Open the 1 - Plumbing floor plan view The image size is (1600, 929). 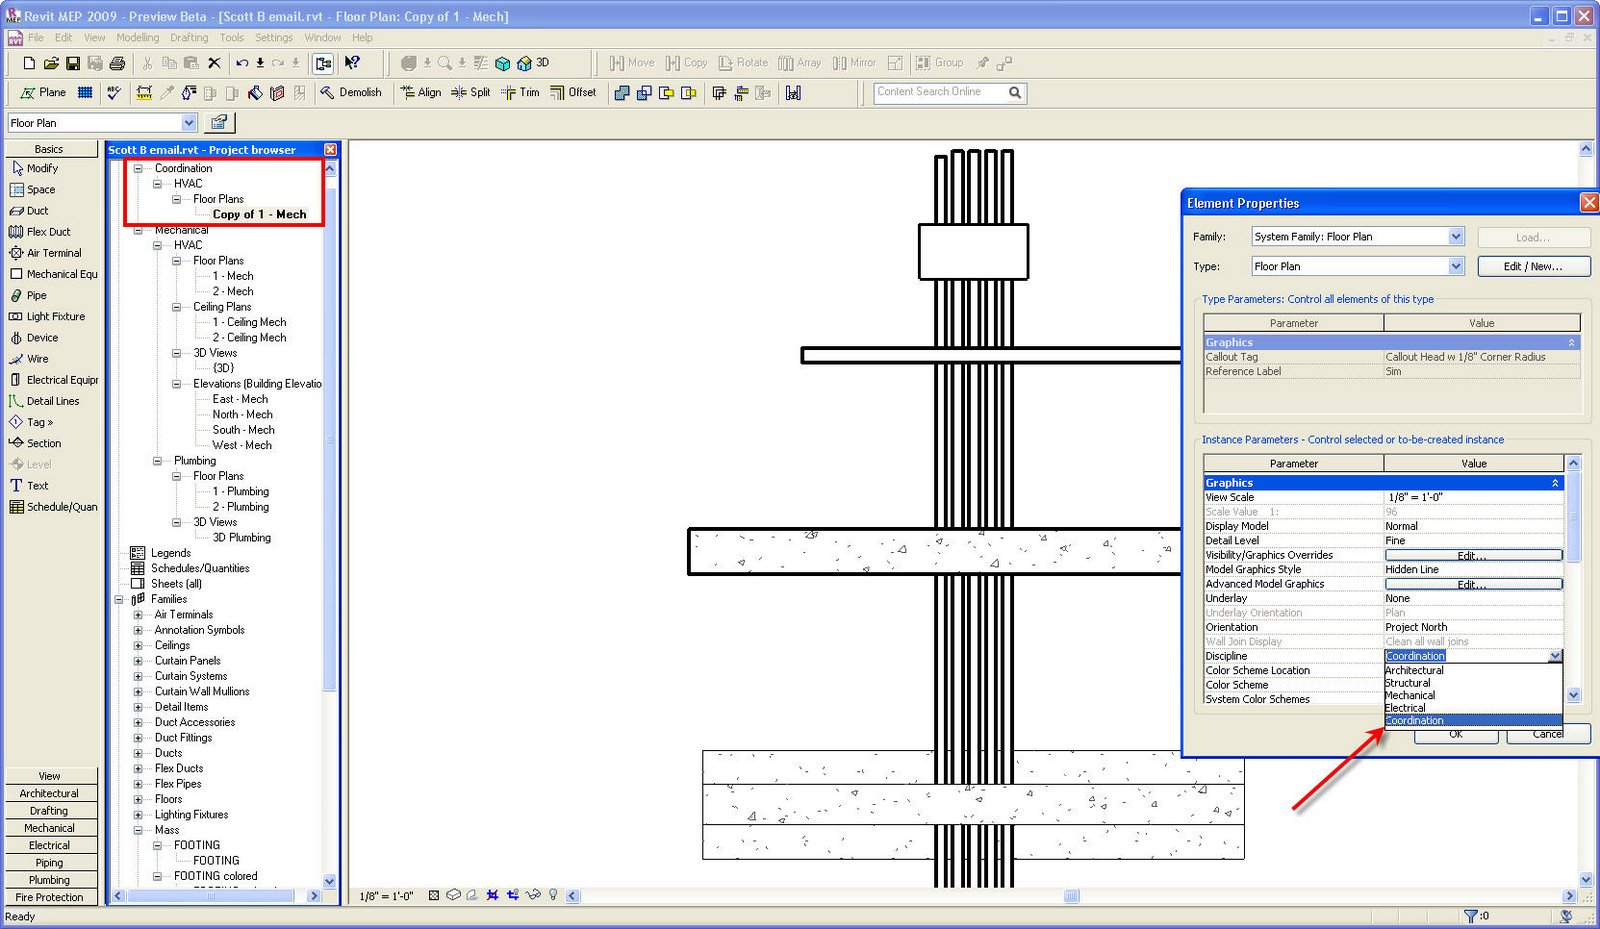(240, 492)
